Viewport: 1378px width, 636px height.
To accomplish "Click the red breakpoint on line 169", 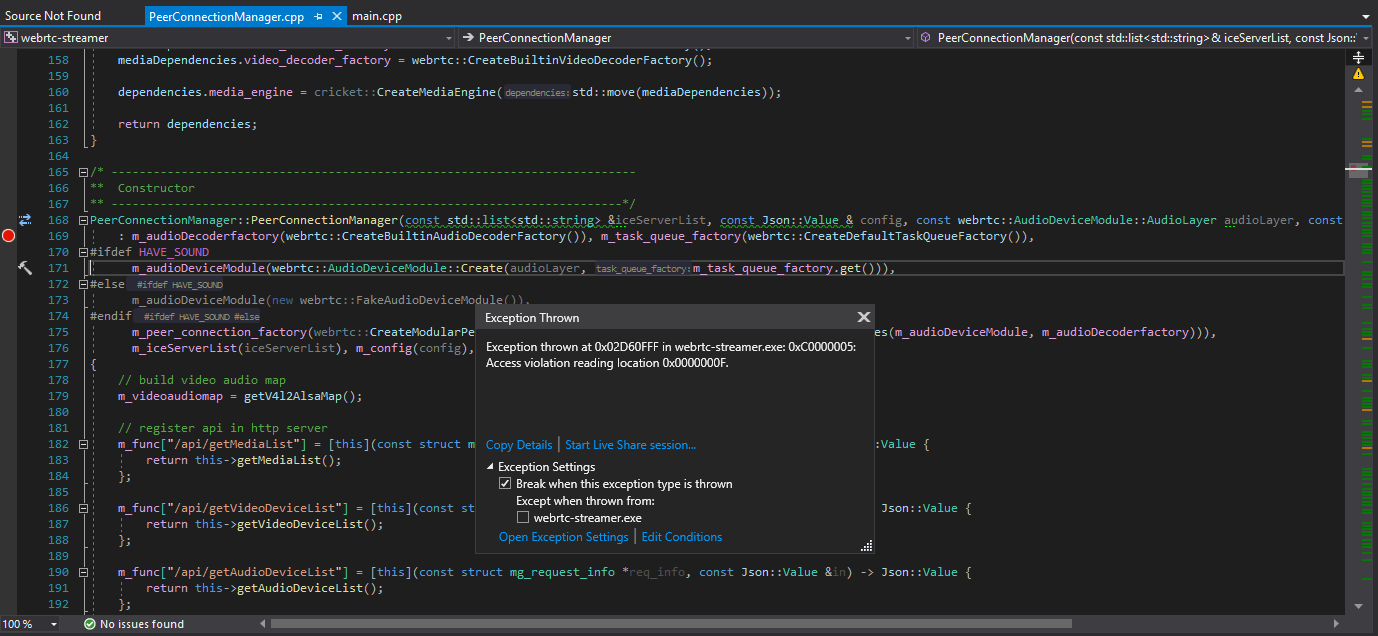I will 8,236.
